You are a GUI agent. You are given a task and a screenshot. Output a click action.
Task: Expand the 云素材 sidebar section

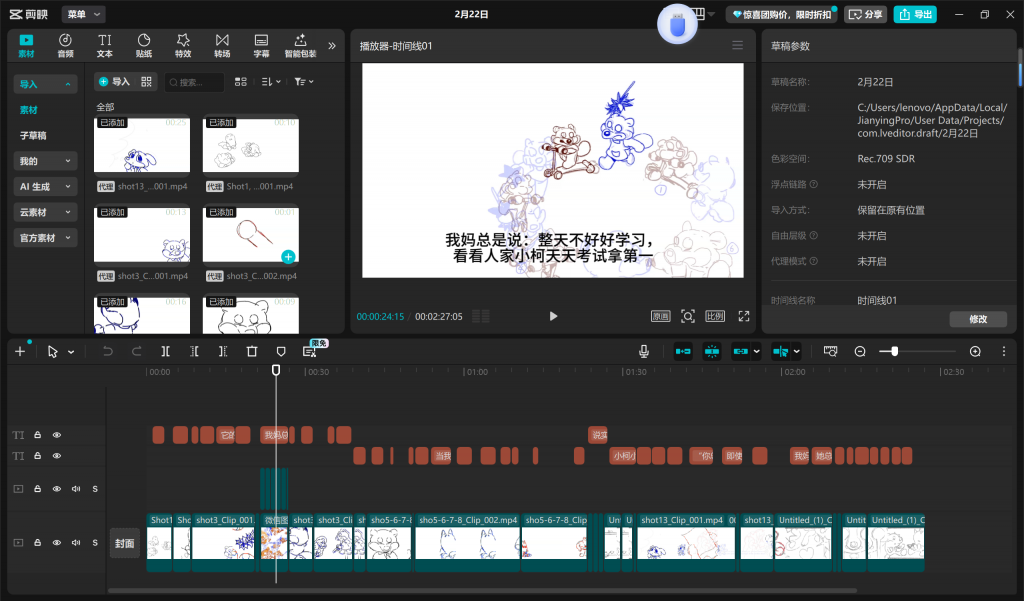pos(46,212)
